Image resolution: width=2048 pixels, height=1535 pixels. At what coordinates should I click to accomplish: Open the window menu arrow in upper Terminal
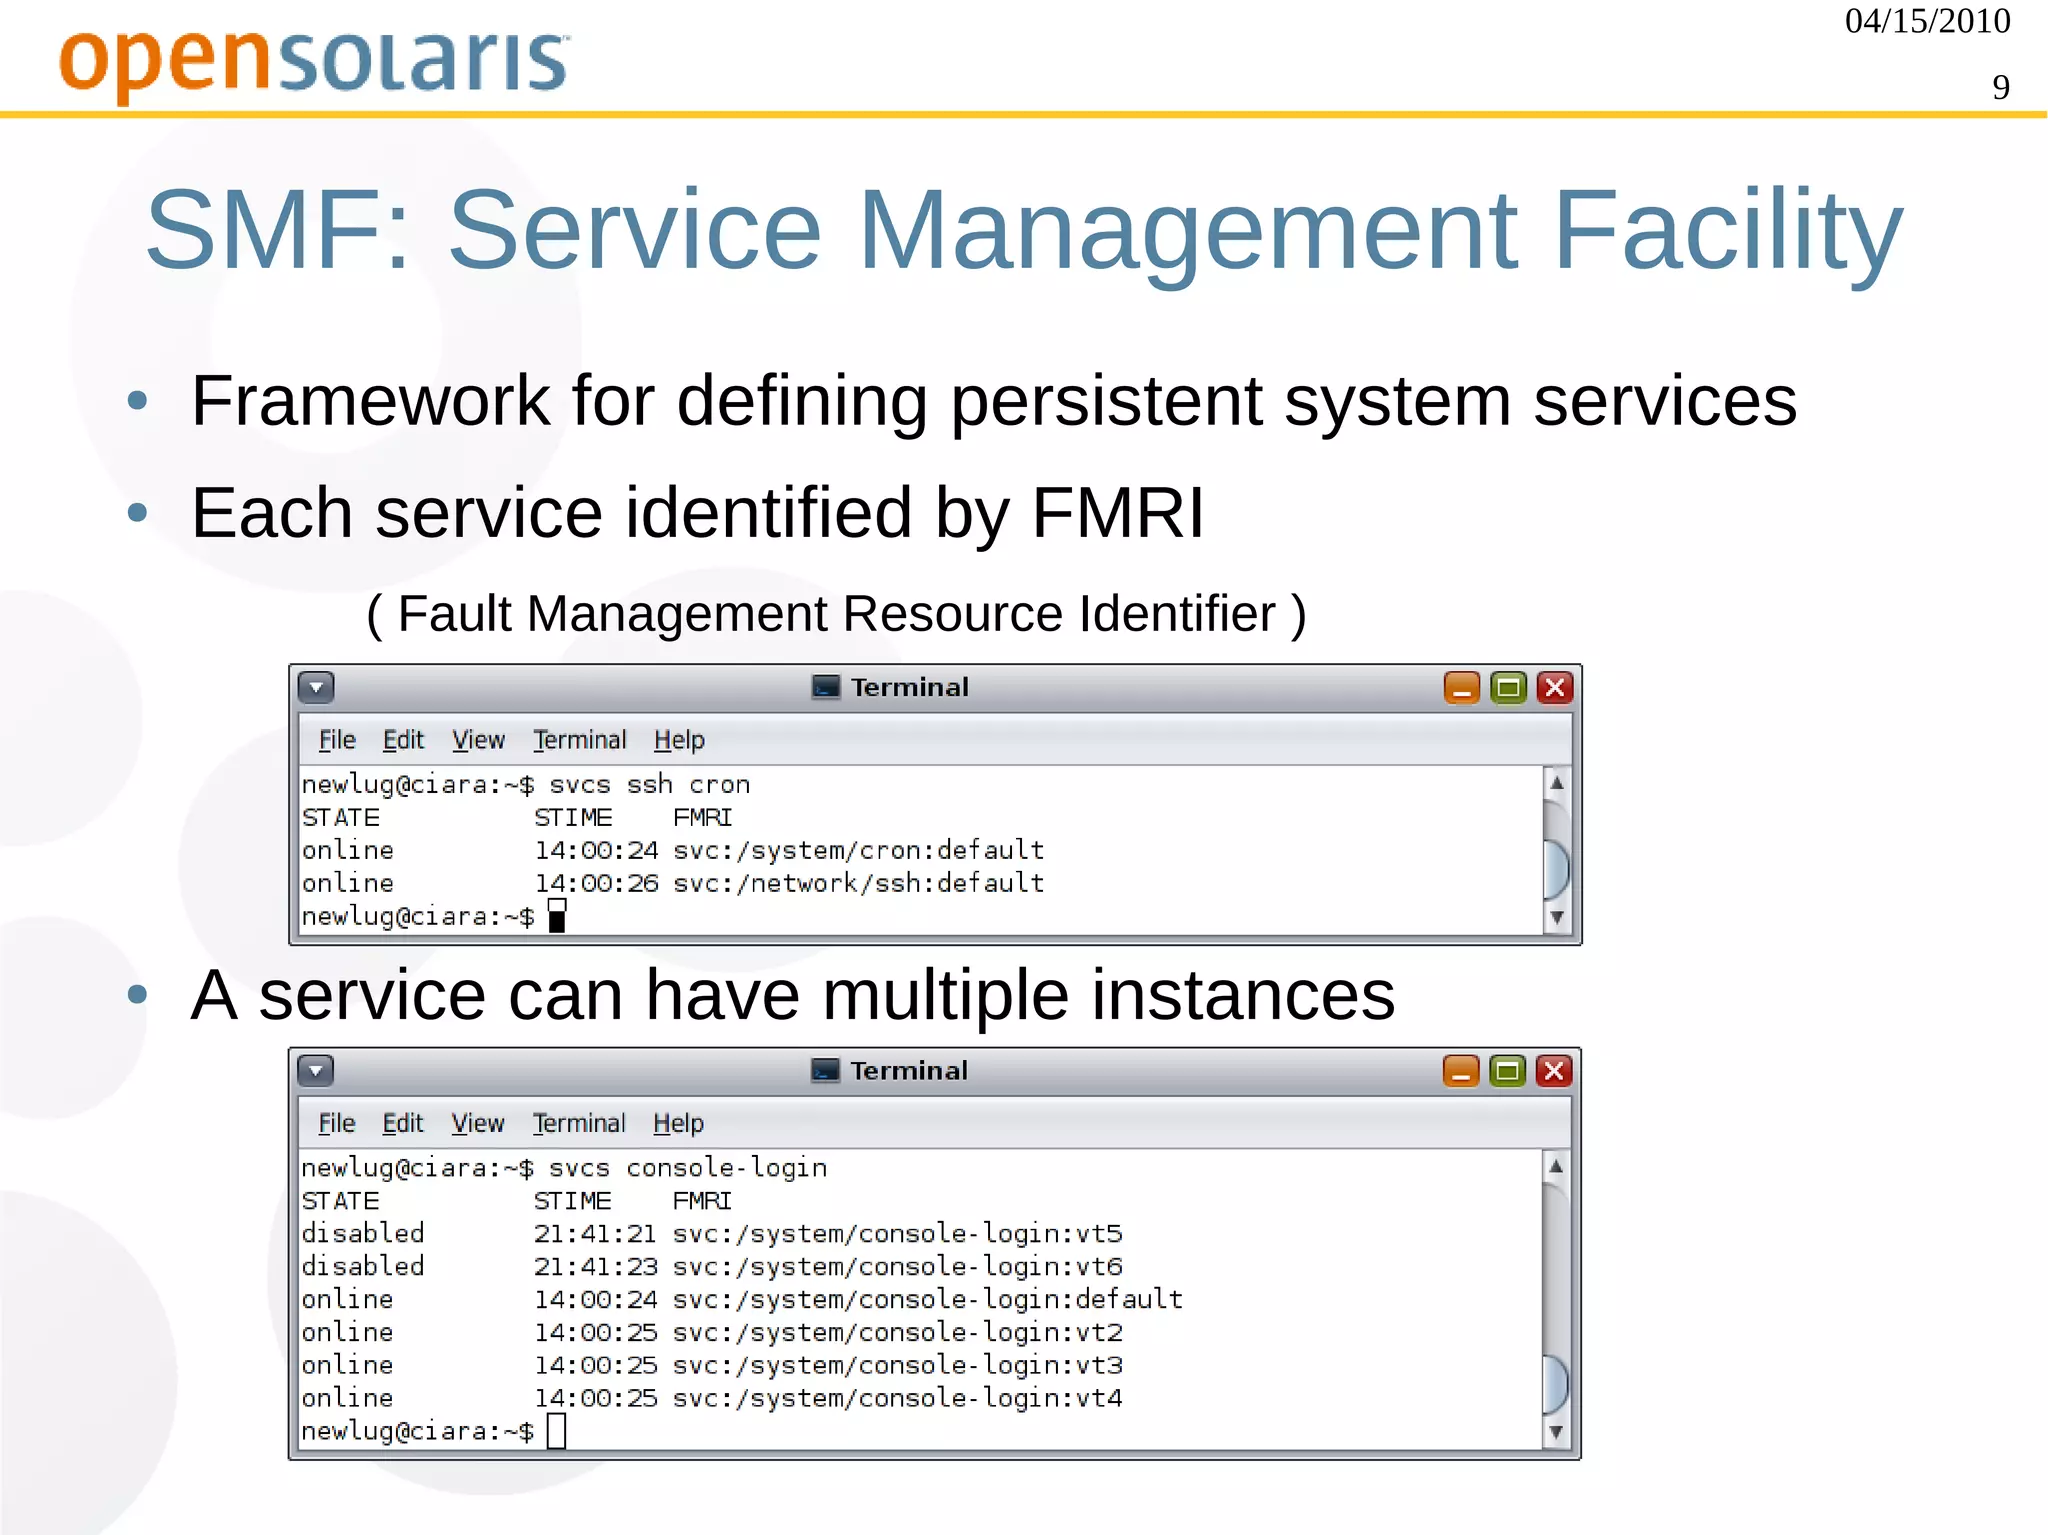(x=316, y=687)
